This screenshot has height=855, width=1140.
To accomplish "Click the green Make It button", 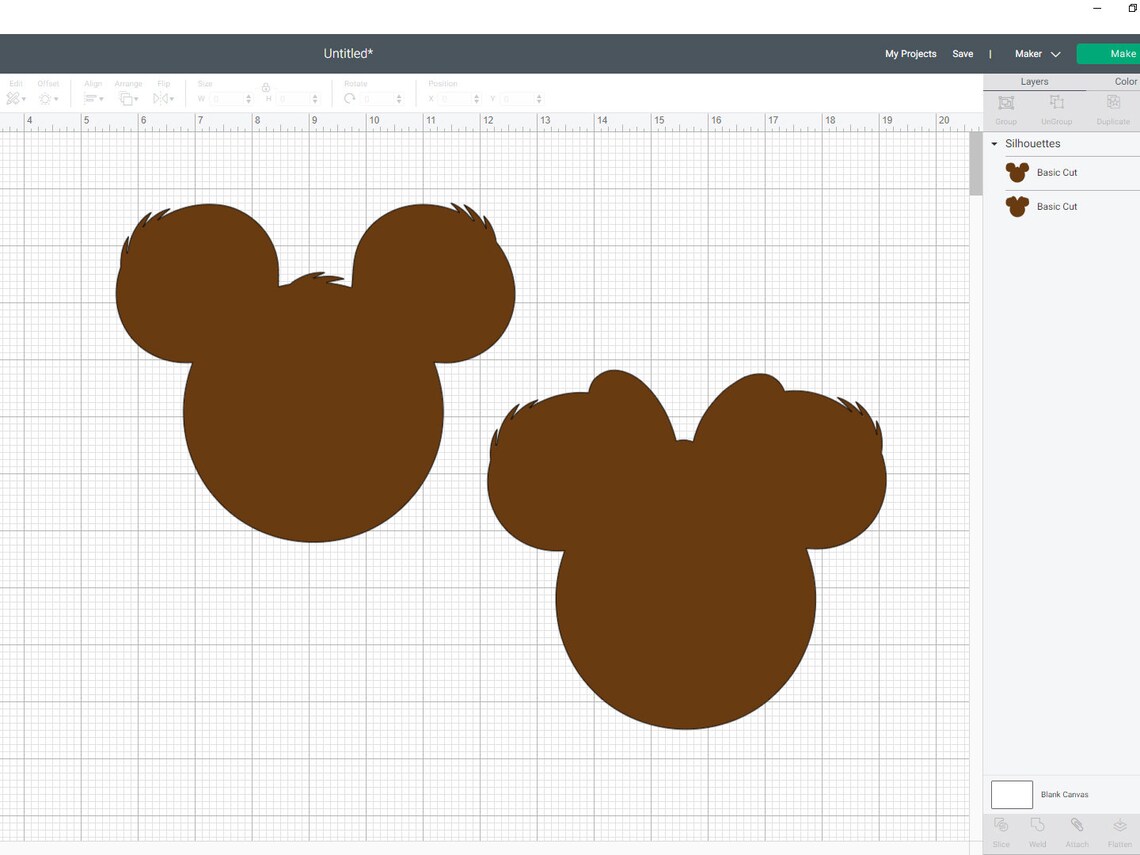I will (x=1109, y=54).
